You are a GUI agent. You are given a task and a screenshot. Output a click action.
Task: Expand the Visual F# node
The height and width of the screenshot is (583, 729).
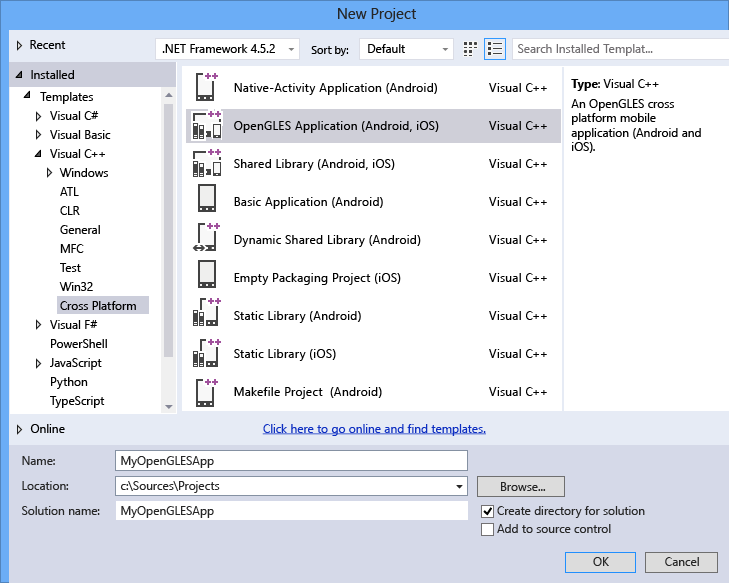[39, 325]
